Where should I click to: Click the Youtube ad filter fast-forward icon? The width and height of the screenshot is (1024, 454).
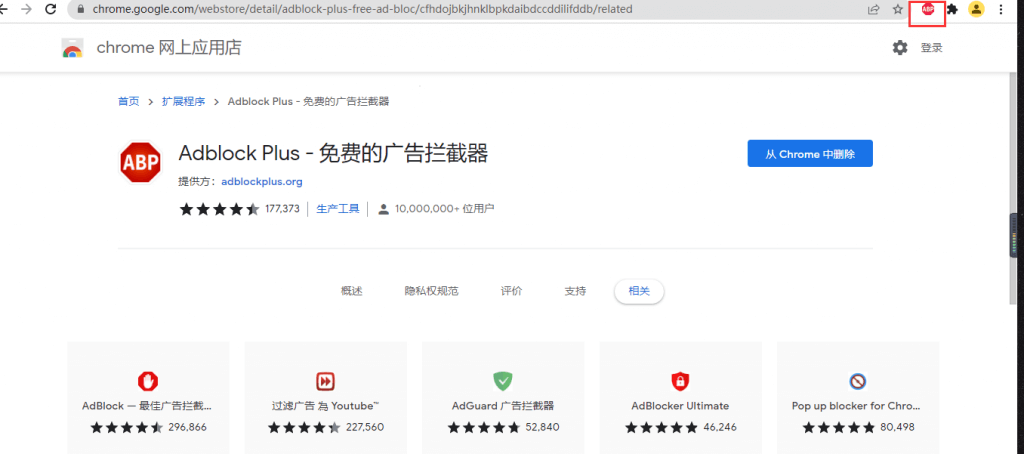[325, 381]
